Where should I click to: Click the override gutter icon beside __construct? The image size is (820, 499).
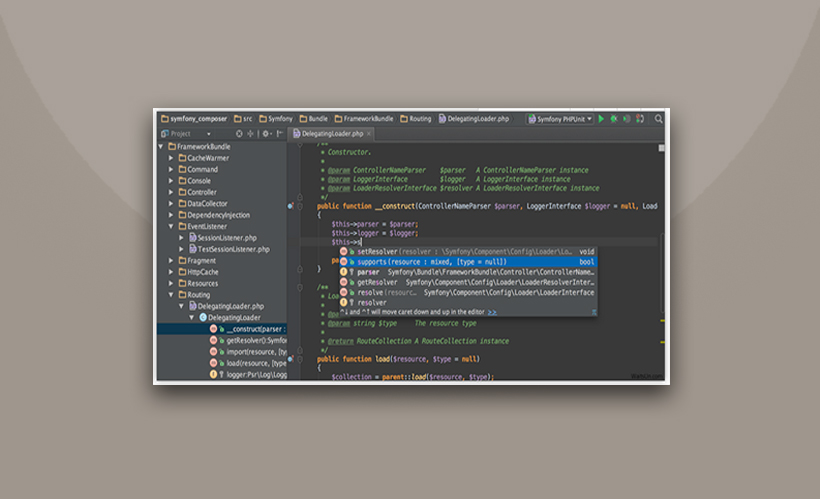point(290,206)
